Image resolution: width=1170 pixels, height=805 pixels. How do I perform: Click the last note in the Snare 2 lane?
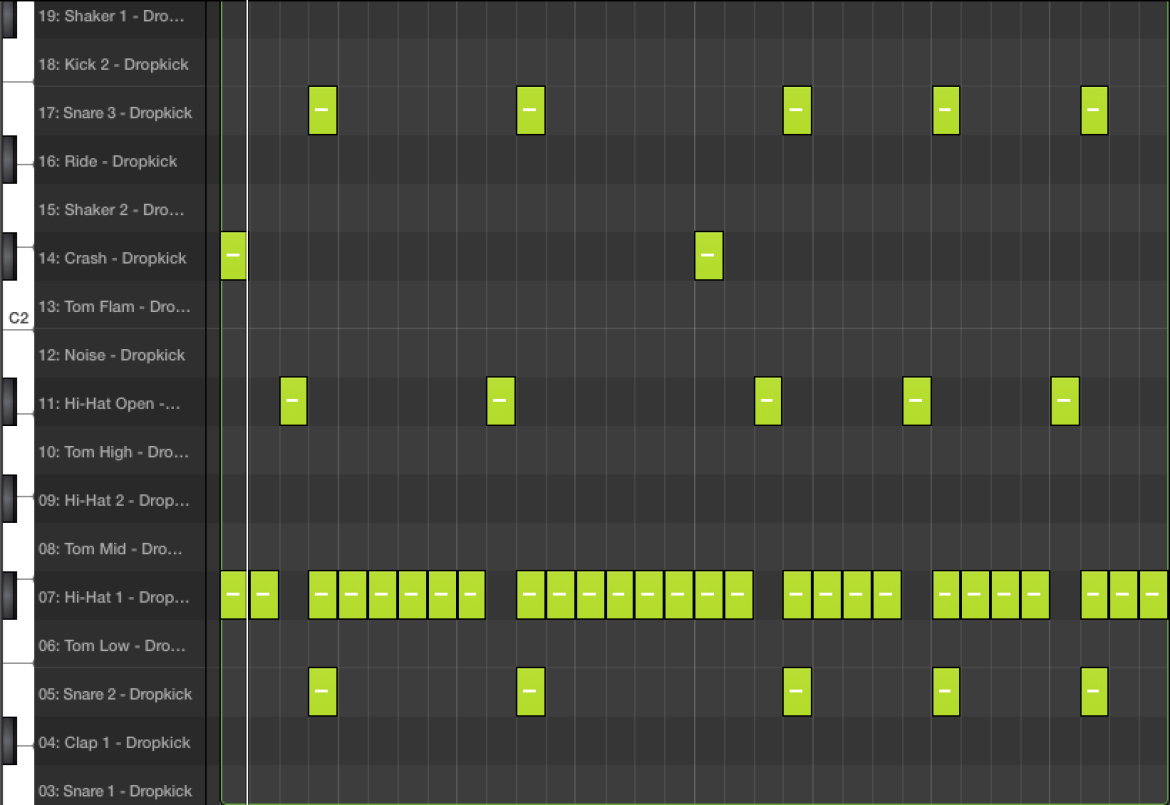(1094, 692)
